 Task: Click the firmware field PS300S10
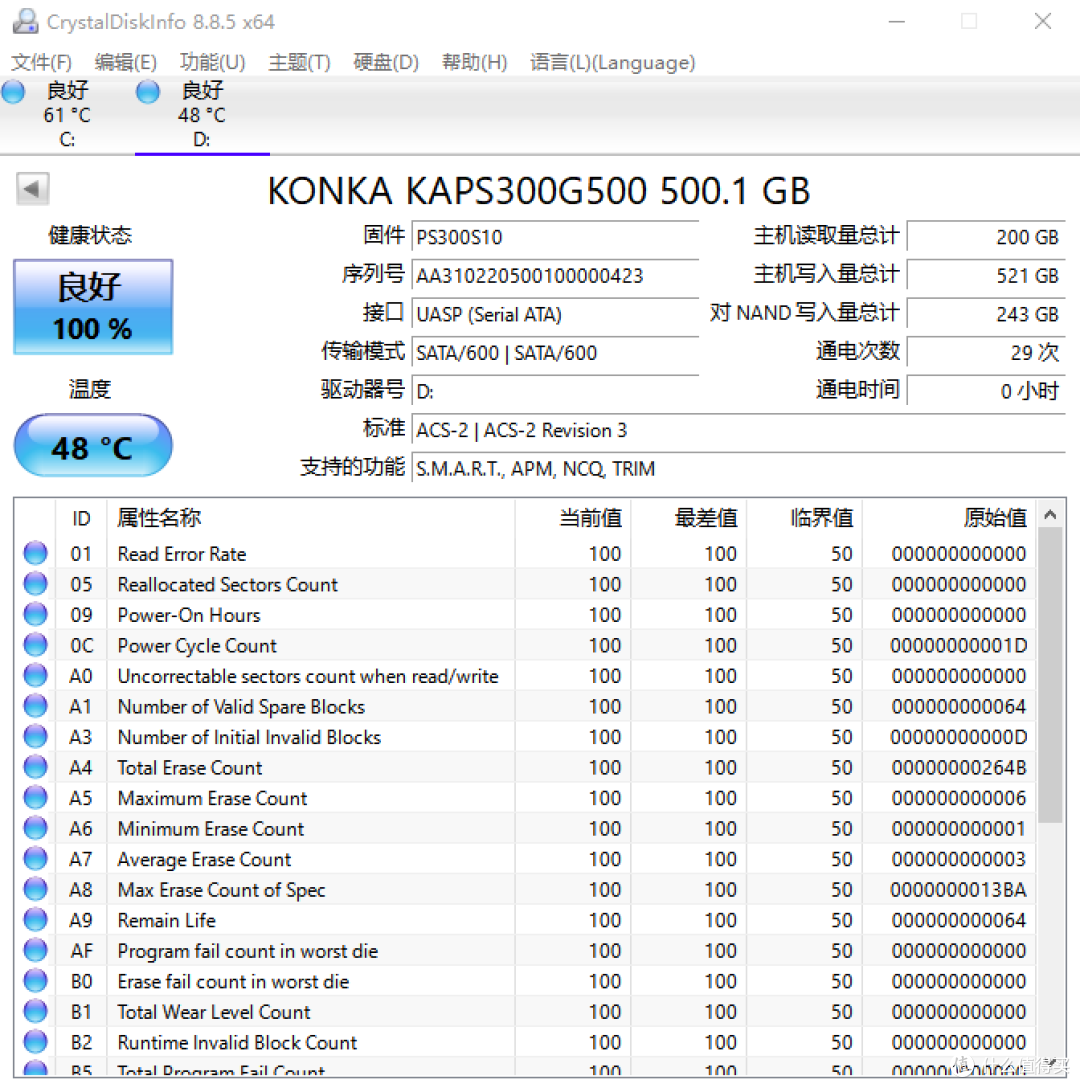tap(555, 237)
